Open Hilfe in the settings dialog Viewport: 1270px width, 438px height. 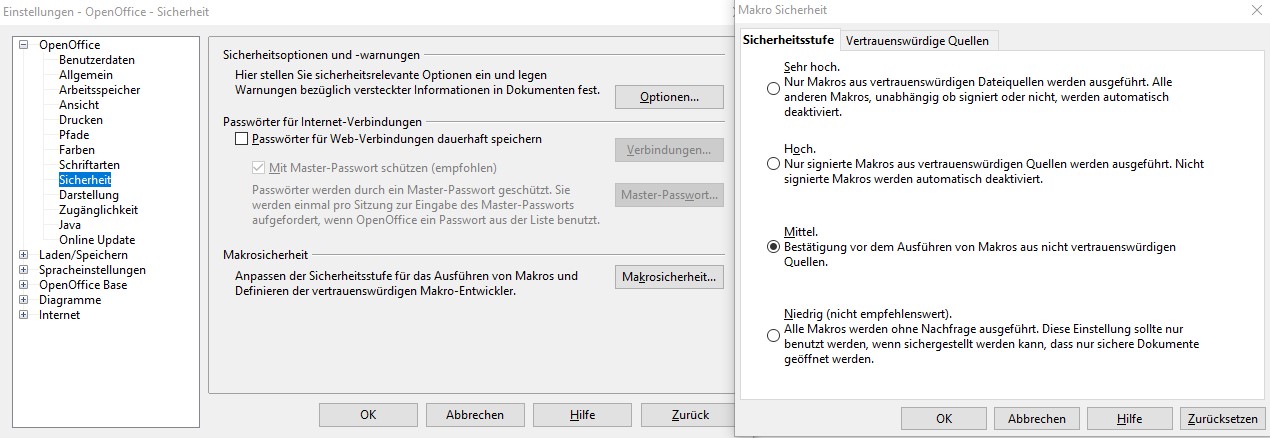[583, 415]
